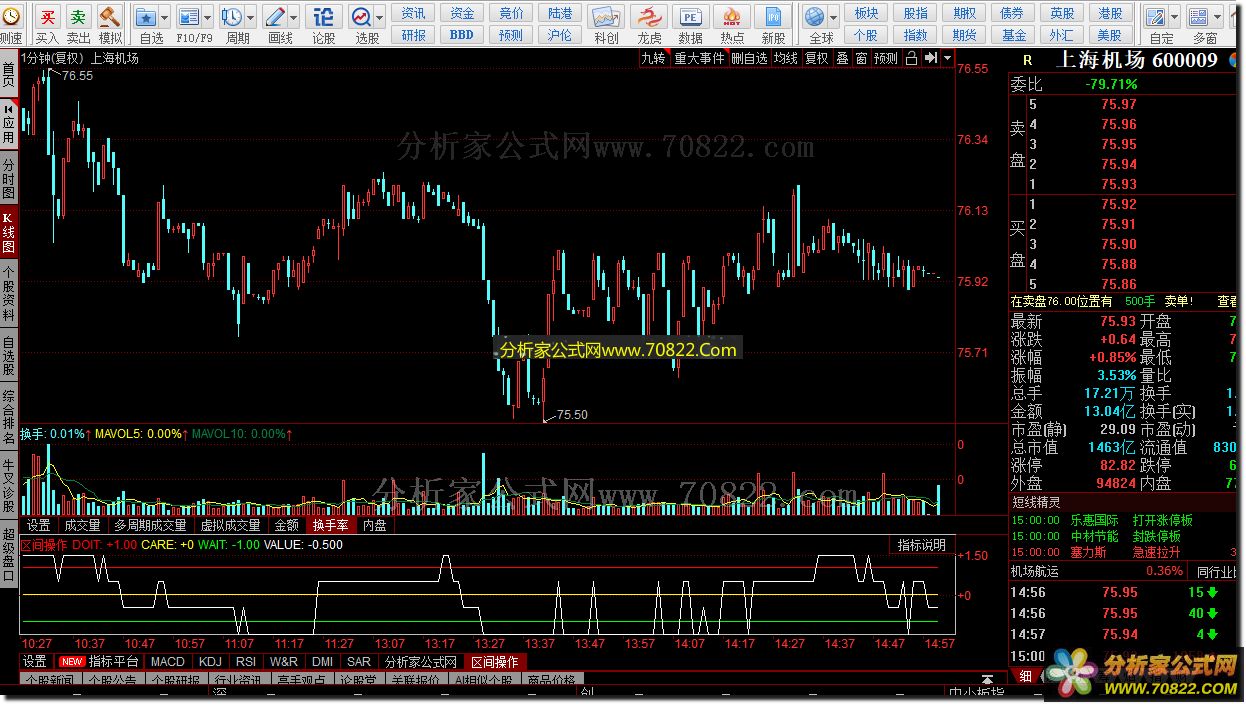Click 乐惠国际 in 短线精灵 list
The height and width of the screenshot is (704, 1246).
1095,520
